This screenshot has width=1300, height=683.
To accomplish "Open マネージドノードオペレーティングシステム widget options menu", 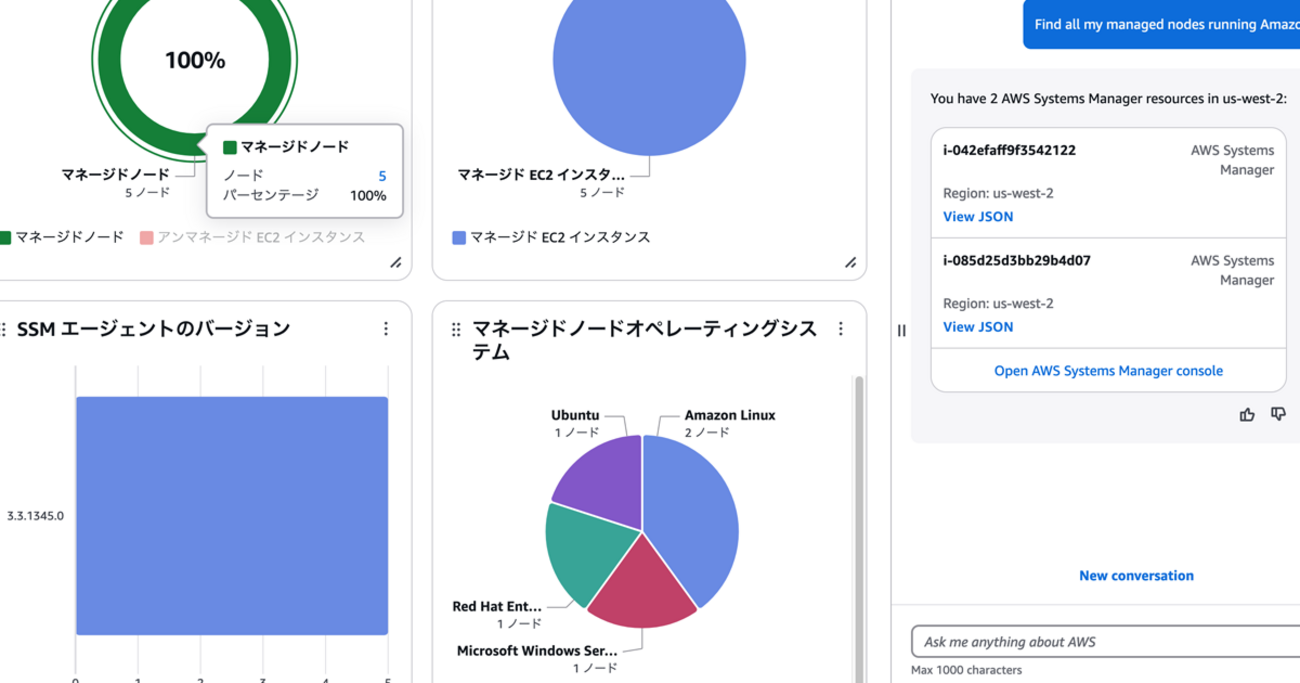I will point(840,328).
